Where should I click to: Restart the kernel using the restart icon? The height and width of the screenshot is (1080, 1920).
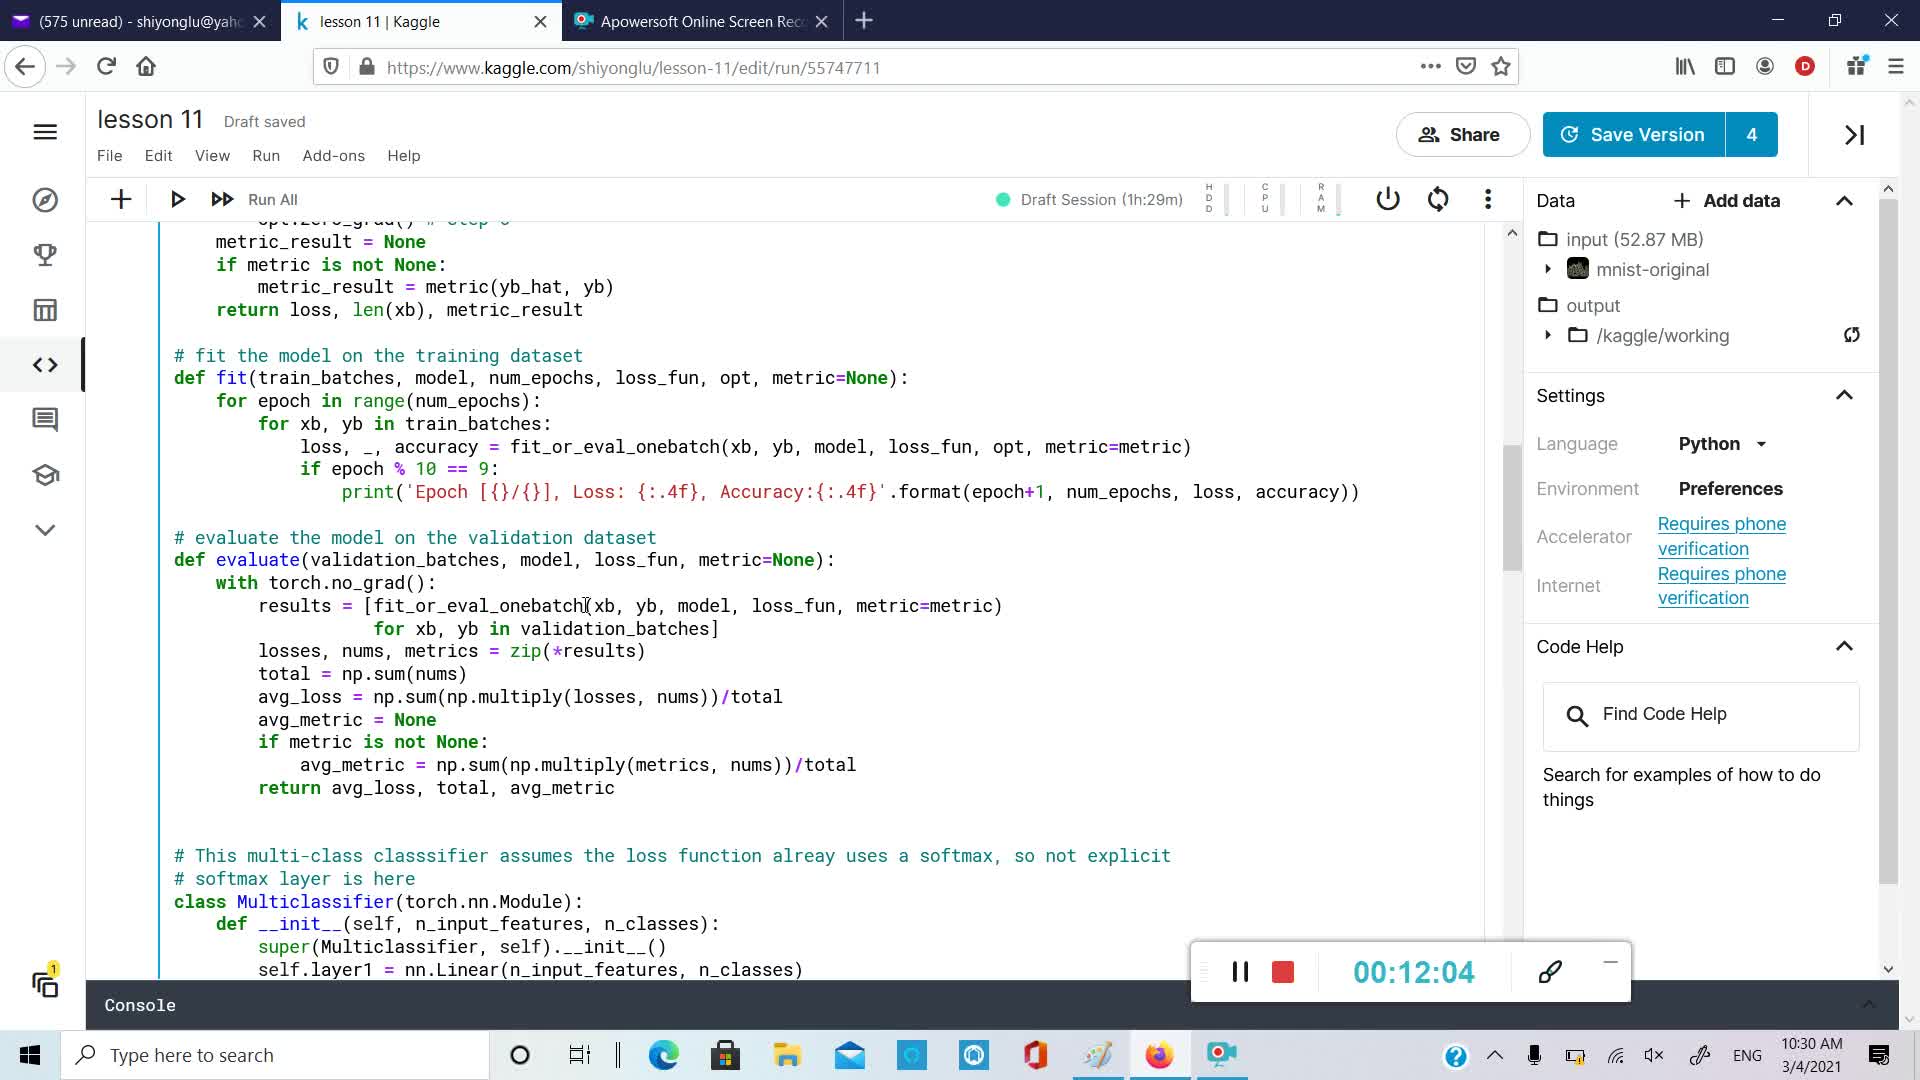click(x=1437, y=199)
